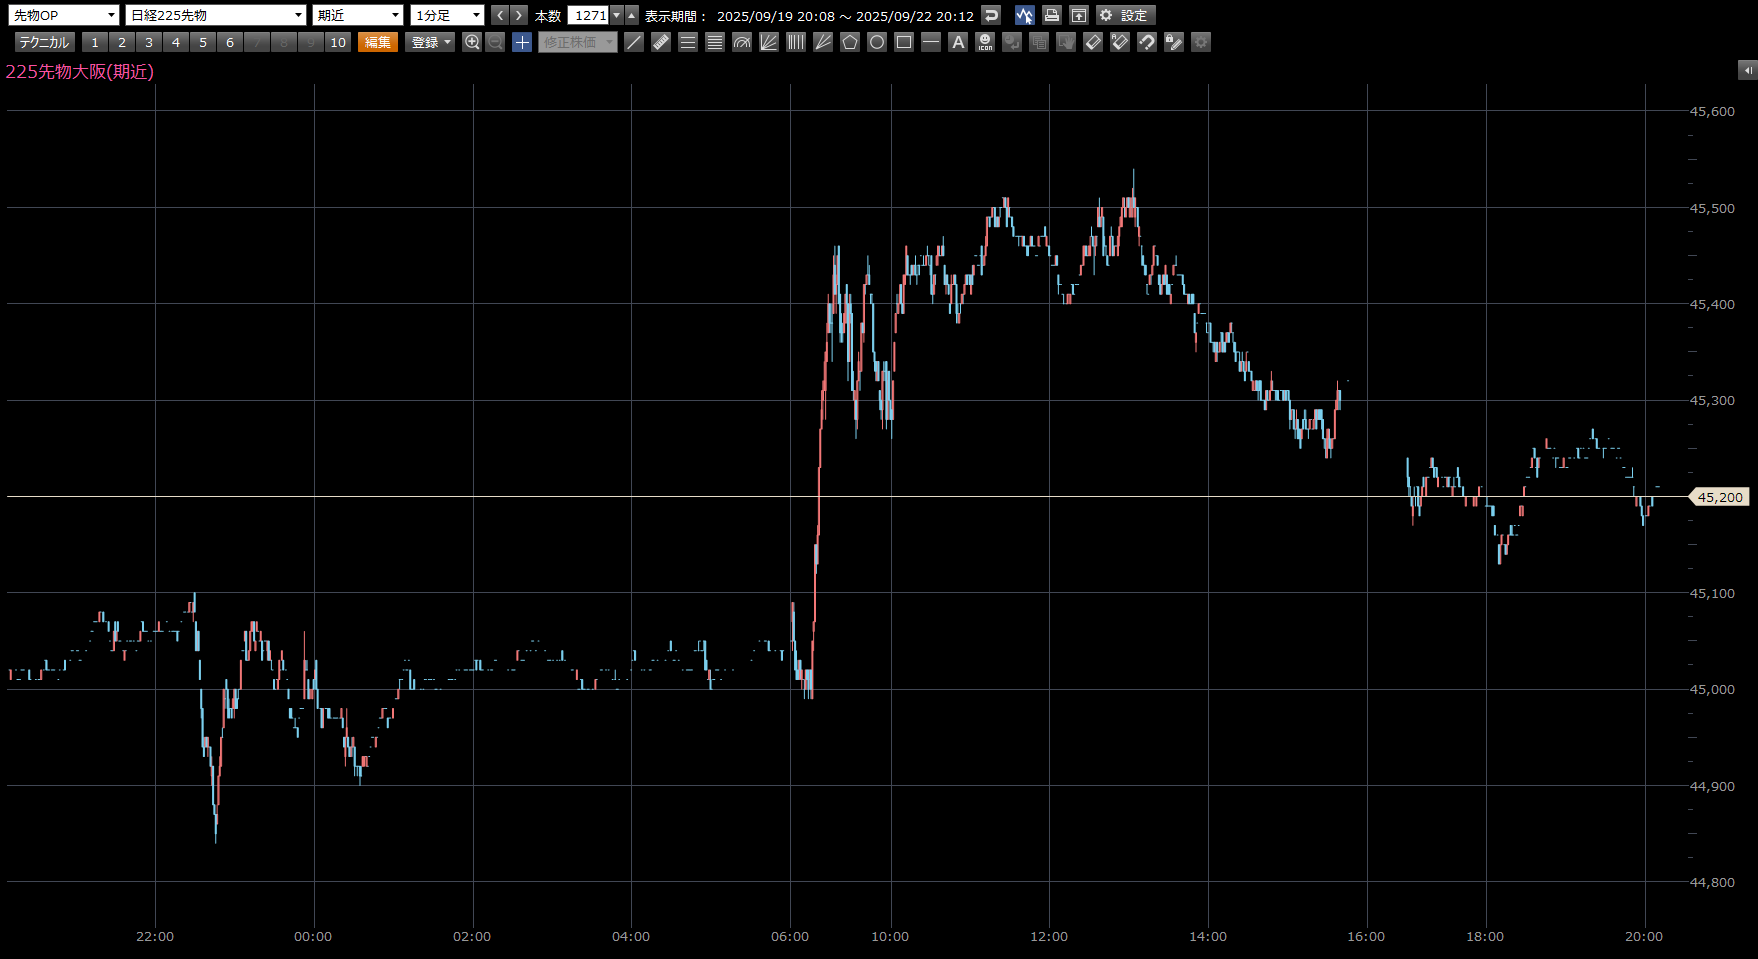Pick the ruler measurement tool
The height and width of the screenshot is (959, 1758).
(661, 42)
